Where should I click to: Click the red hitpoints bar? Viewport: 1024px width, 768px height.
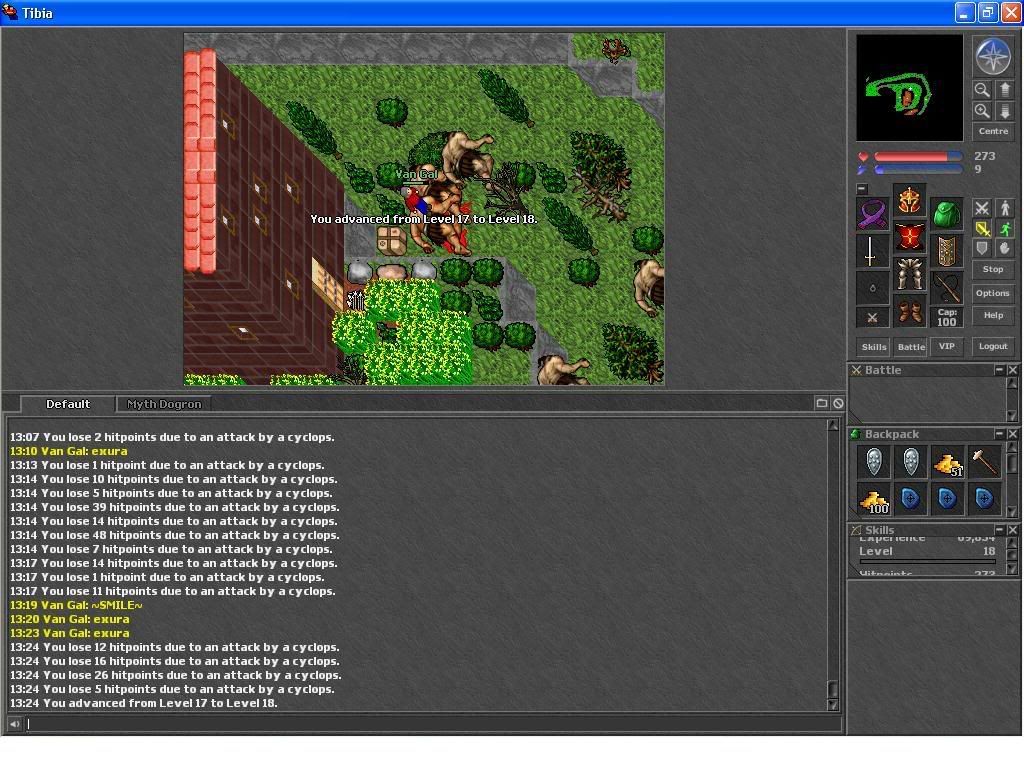tap(918, 157)
